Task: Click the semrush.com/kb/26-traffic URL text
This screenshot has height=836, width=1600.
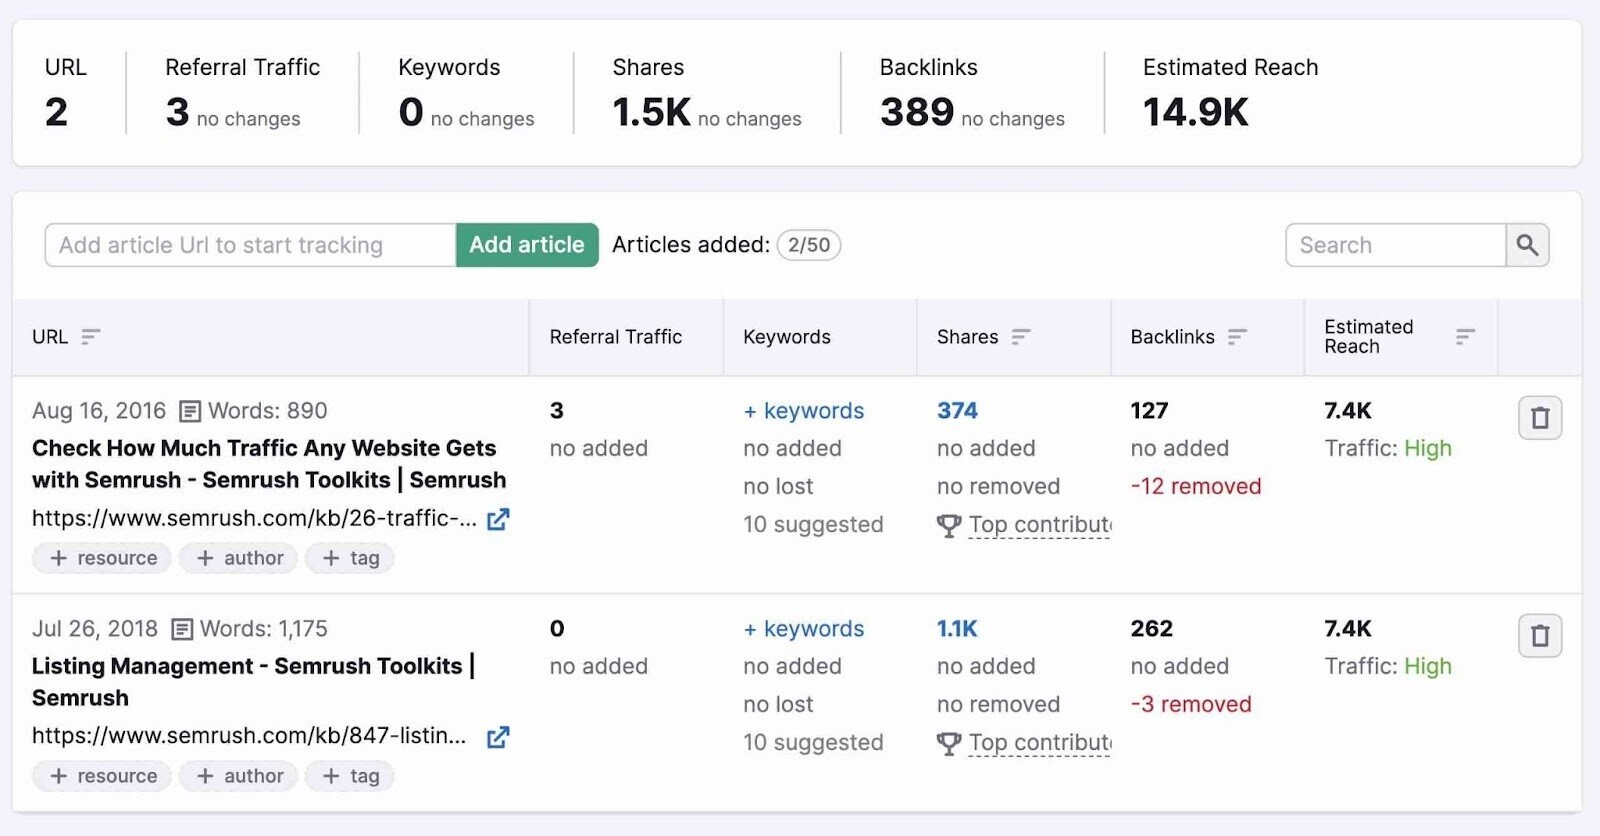Action: pos(254,518)
